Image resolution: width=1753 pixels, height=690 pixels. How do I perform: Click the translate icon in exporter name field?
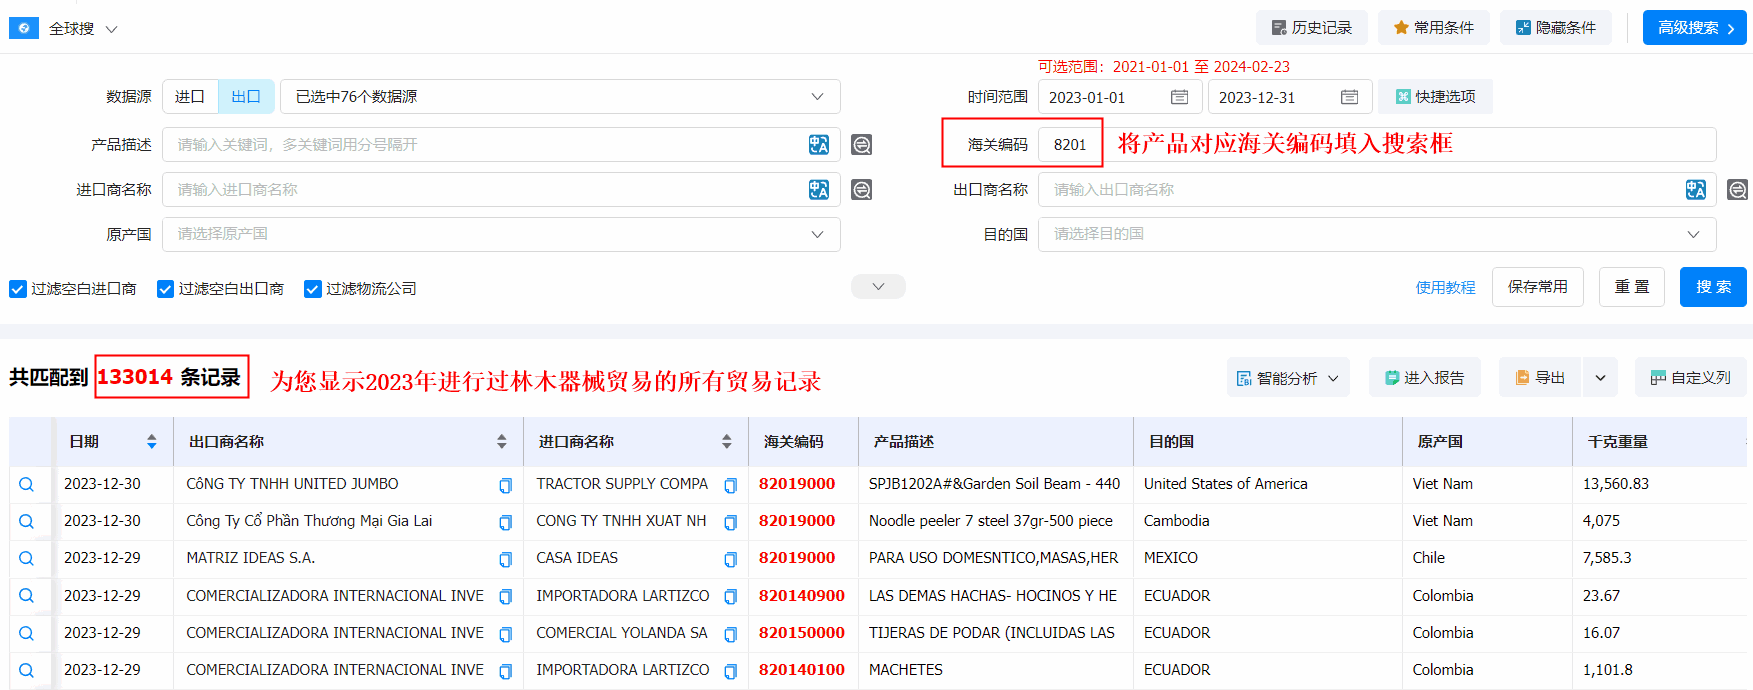coord(1695,190)
